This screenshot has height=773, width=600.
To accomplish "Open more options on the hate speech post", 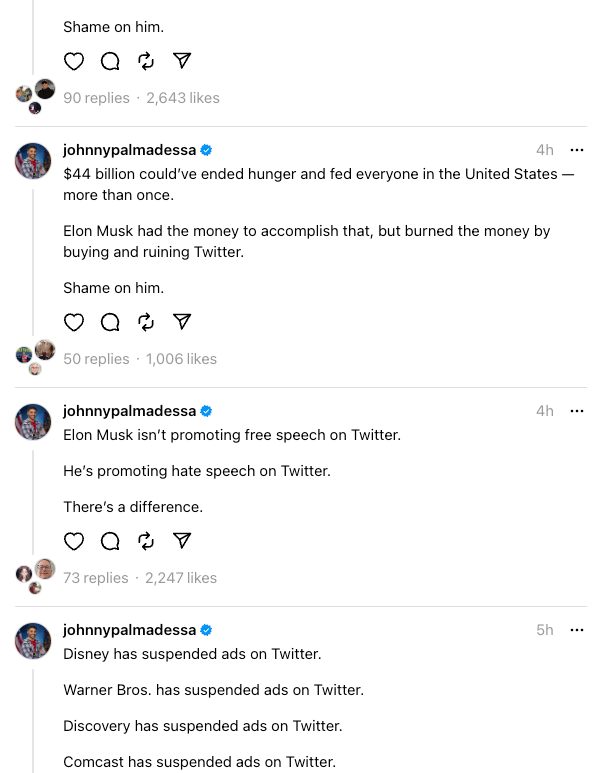I will 576,411.
